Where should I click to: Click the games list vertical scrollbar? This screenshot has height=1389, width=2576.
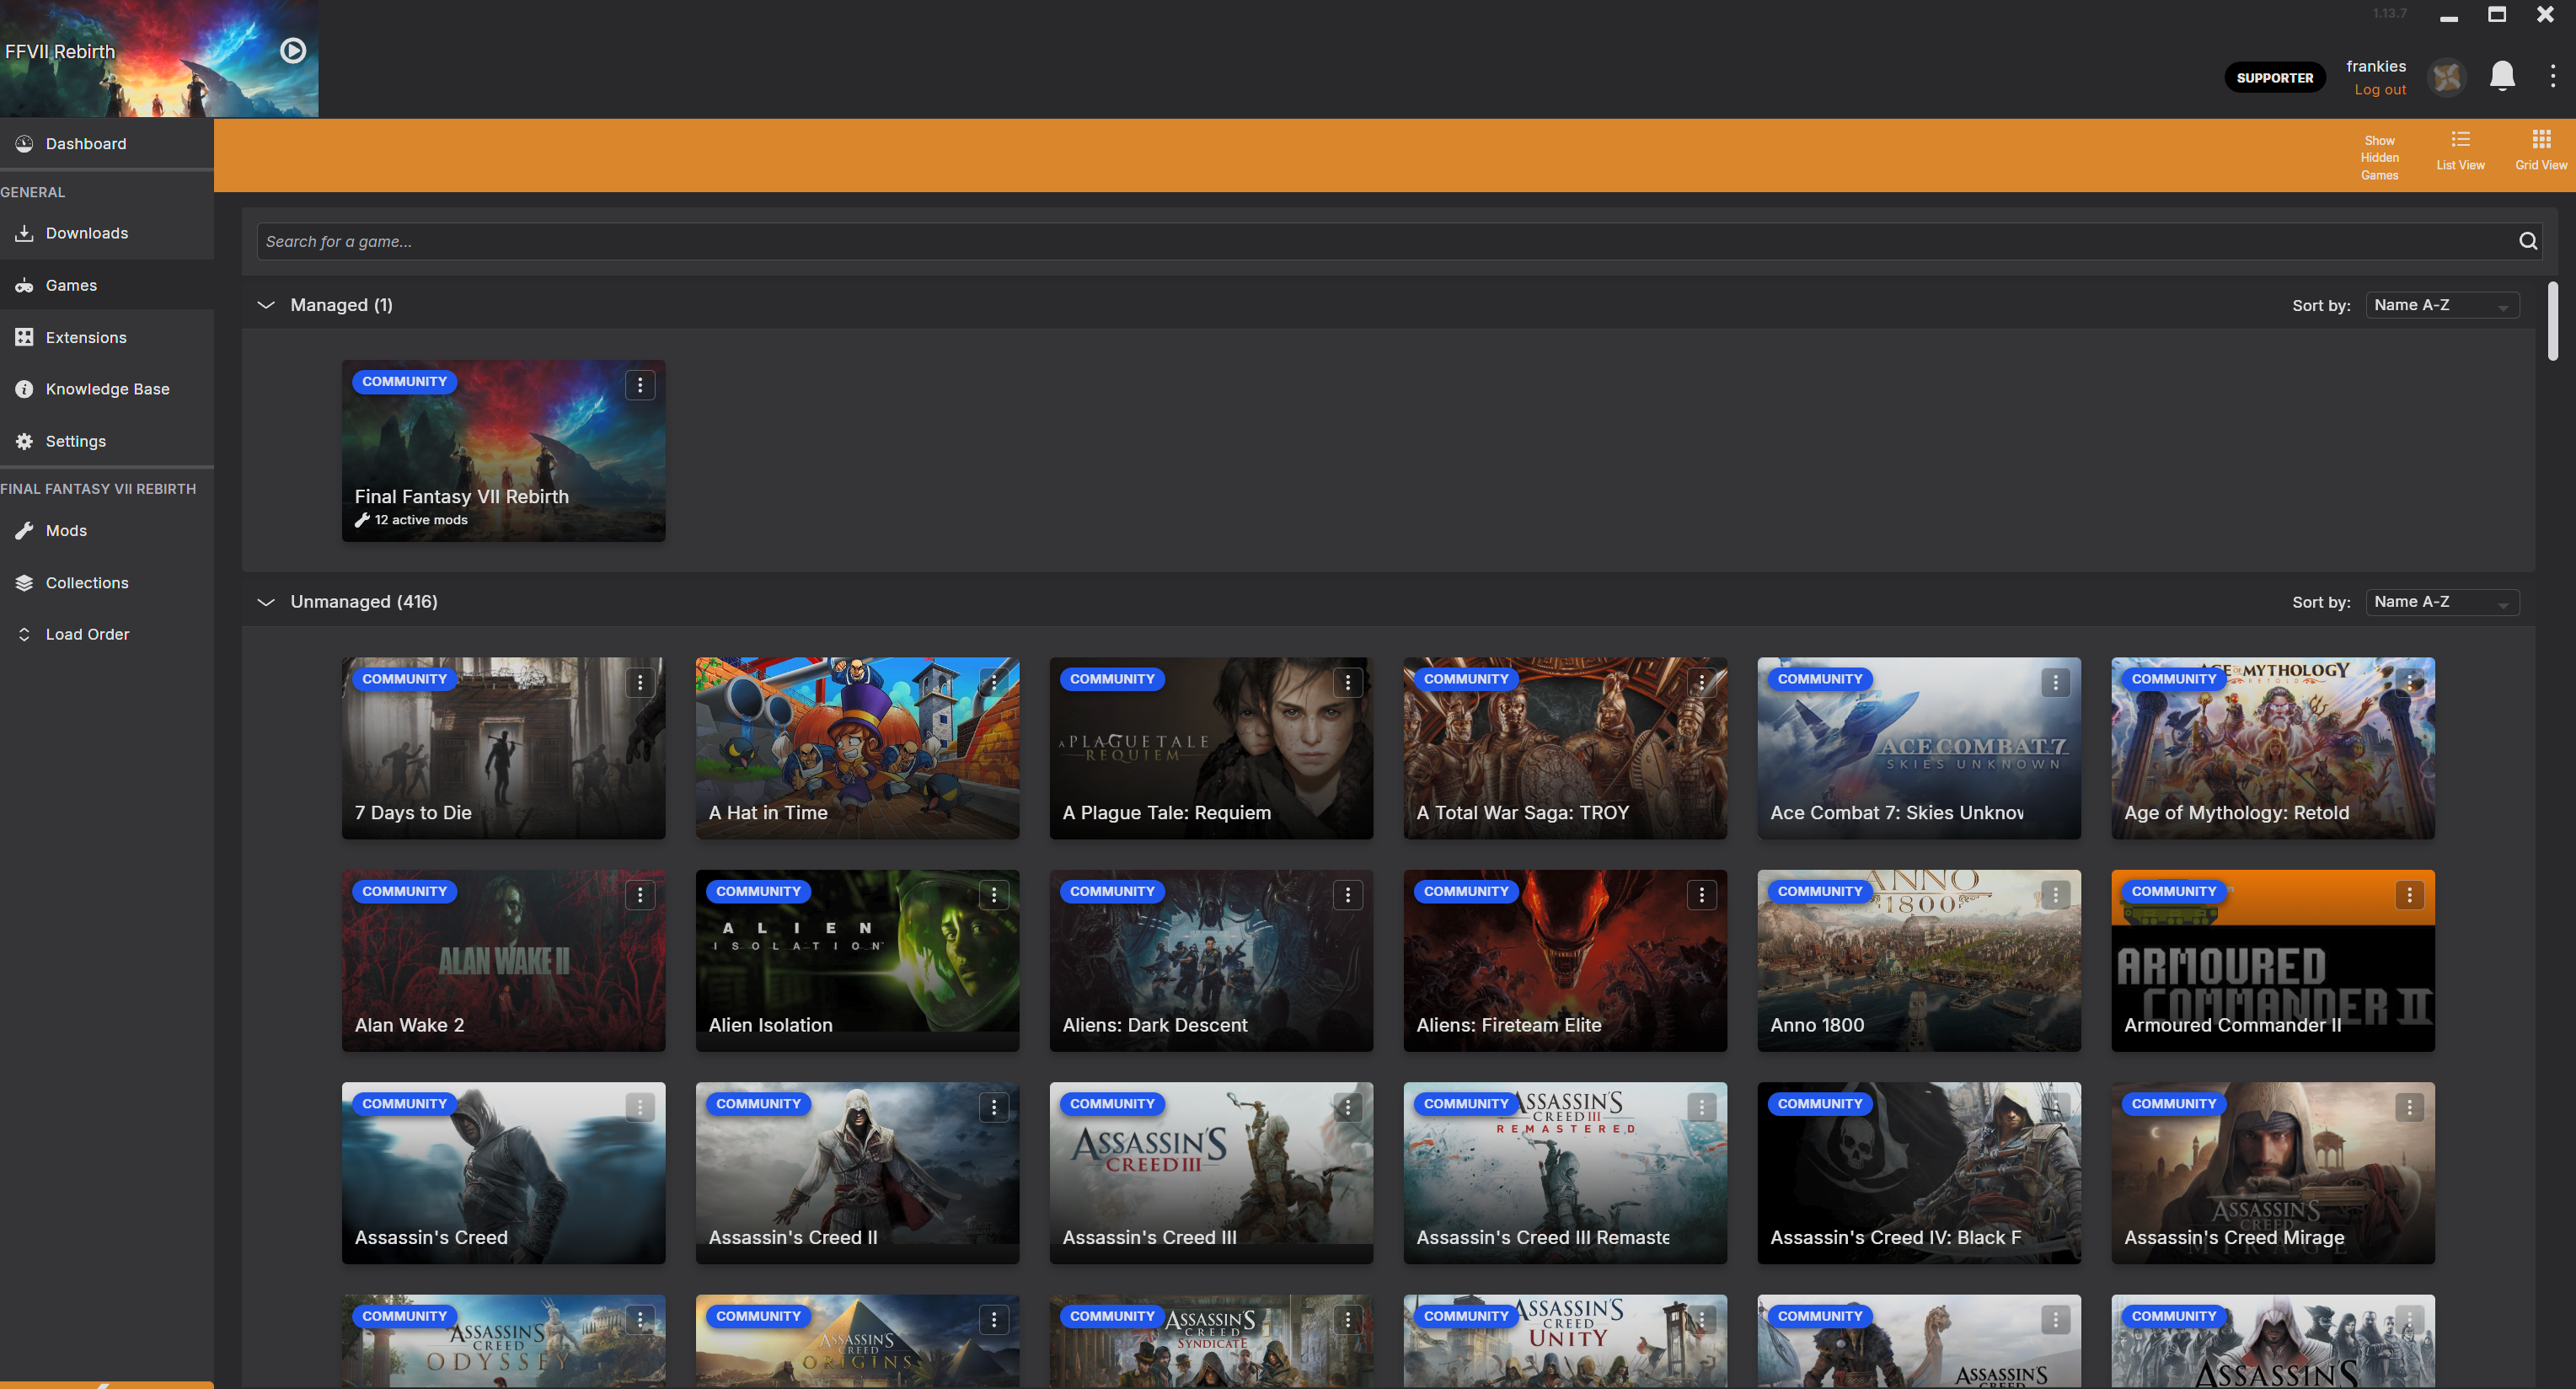point(2553,322)
